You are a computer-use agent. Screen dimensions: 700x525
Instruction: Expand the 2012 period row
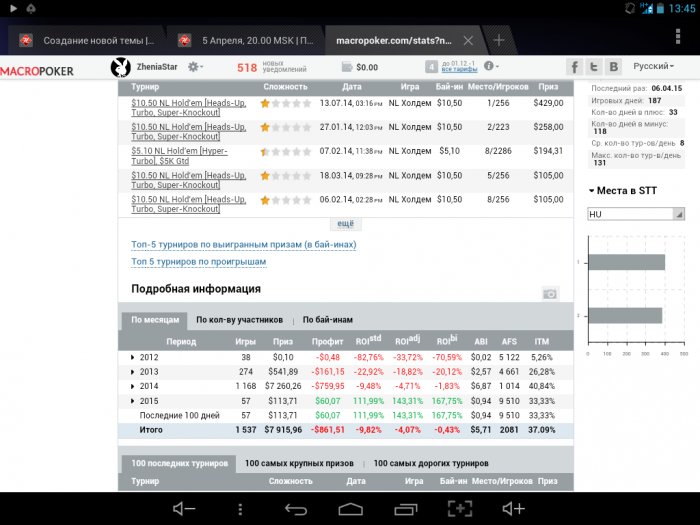pyautogui.click(x=134, y=357)
